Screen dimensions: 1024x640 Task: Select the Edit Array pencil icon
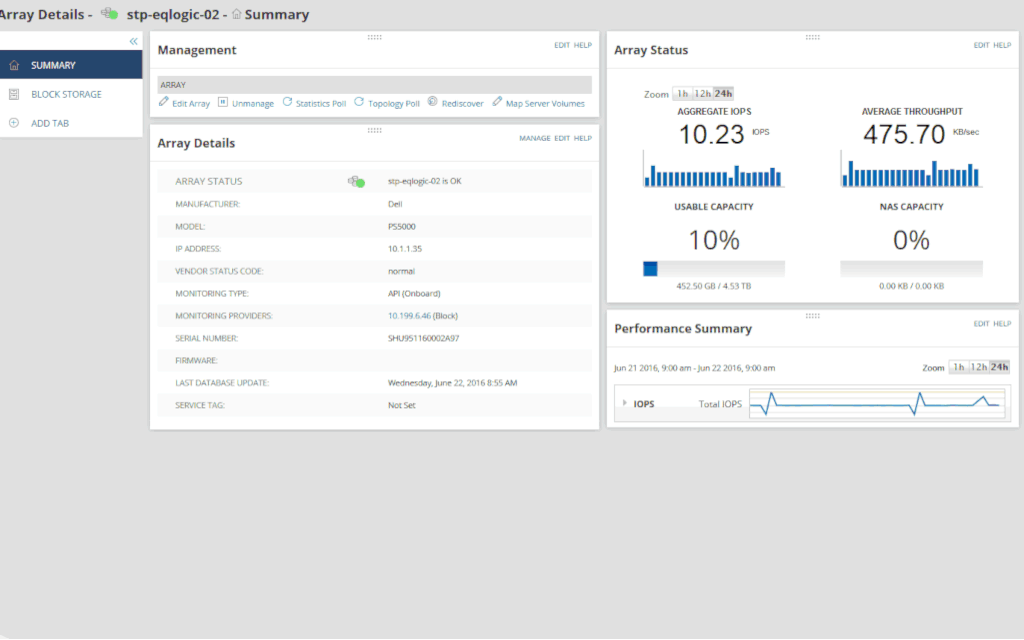[x=161, y=103]
